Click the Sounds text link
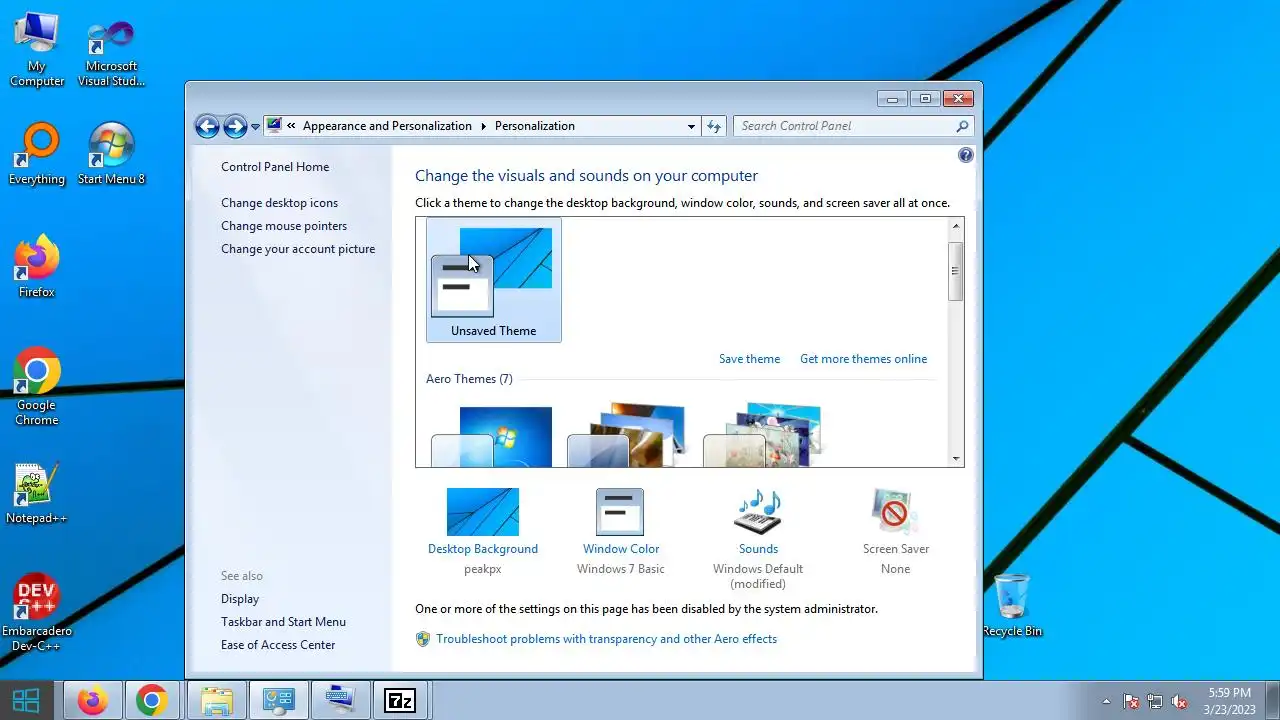The image size is (1280, 720). [x=758, y=549]
